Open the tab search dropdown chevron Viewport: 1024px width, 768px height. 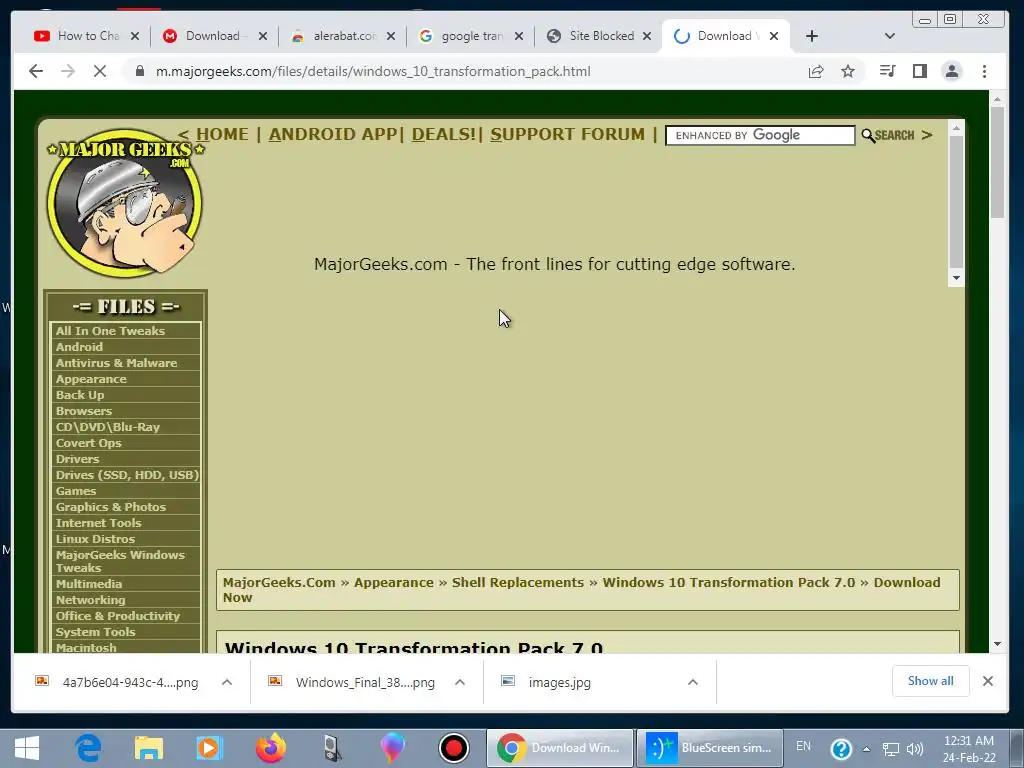[889, 36]
